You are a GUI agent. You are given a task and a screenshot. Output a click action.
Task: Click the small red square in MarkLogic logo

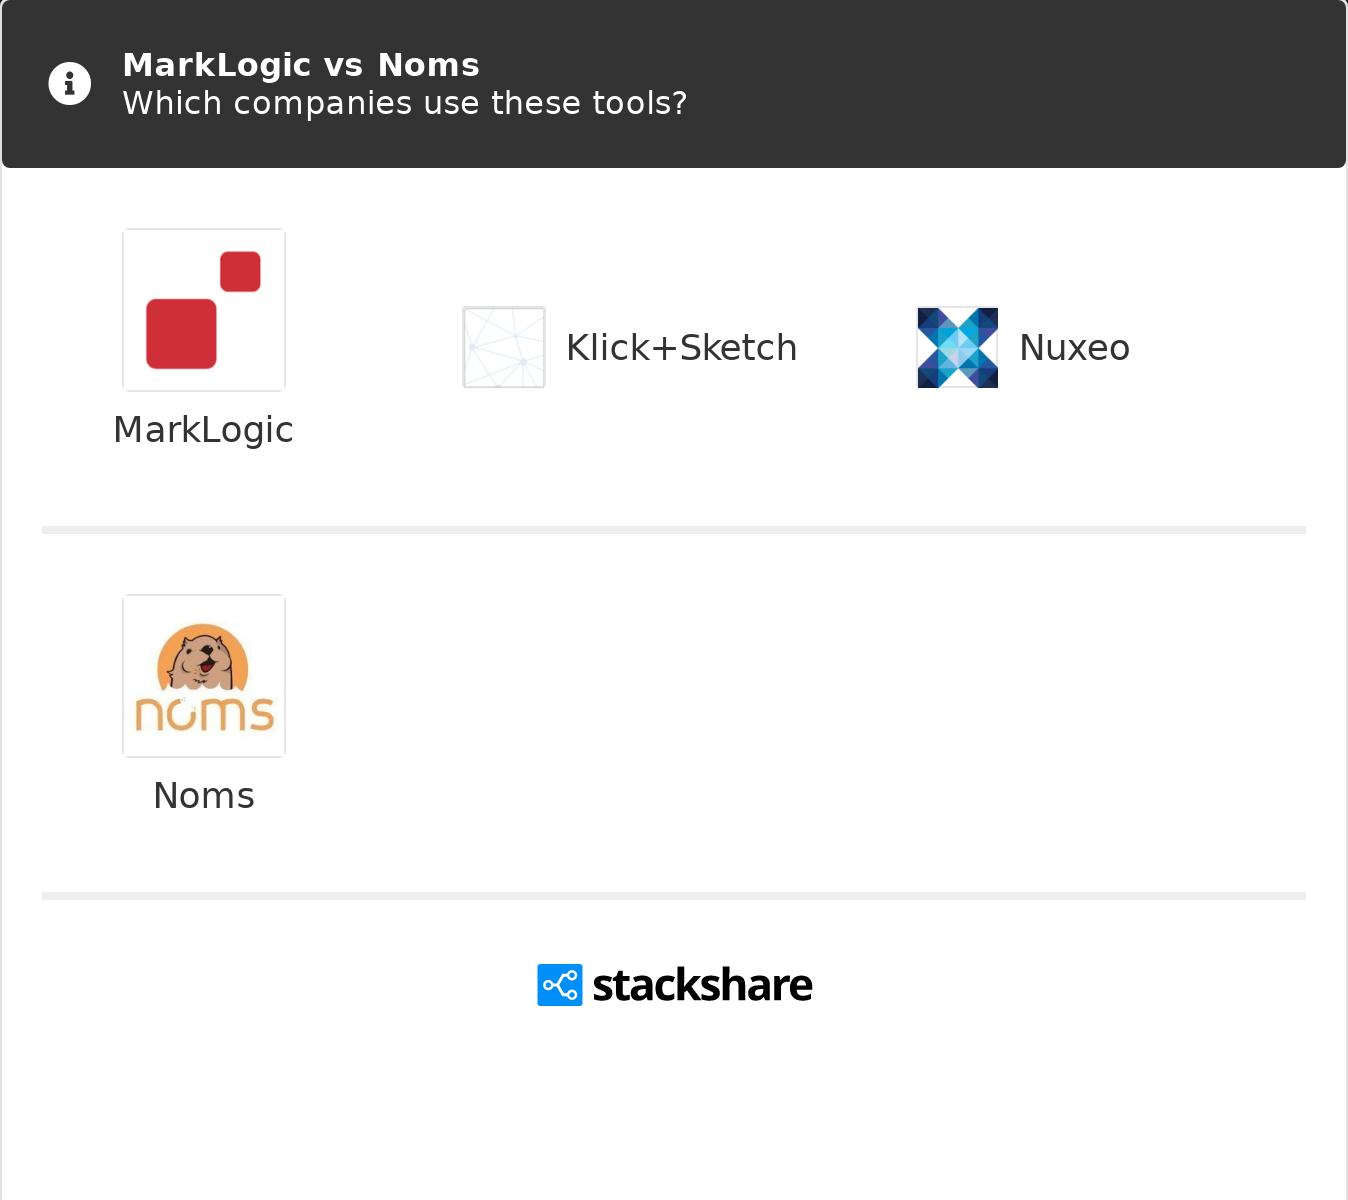(240, 272)
